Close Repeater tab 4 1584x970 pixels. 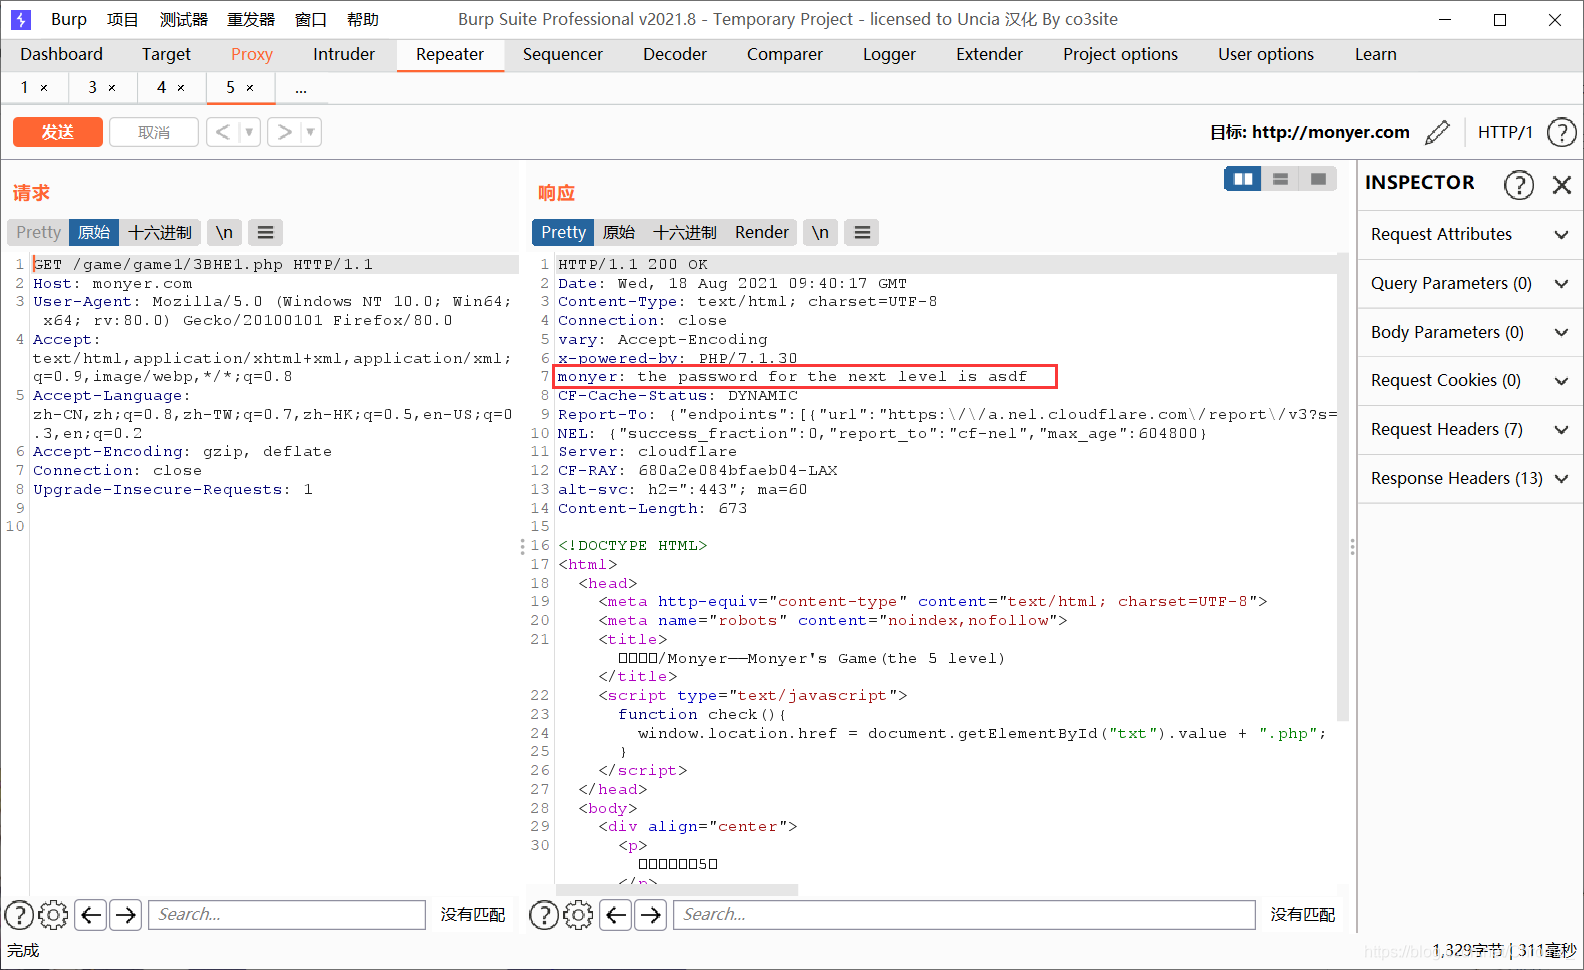pos(181,88)
